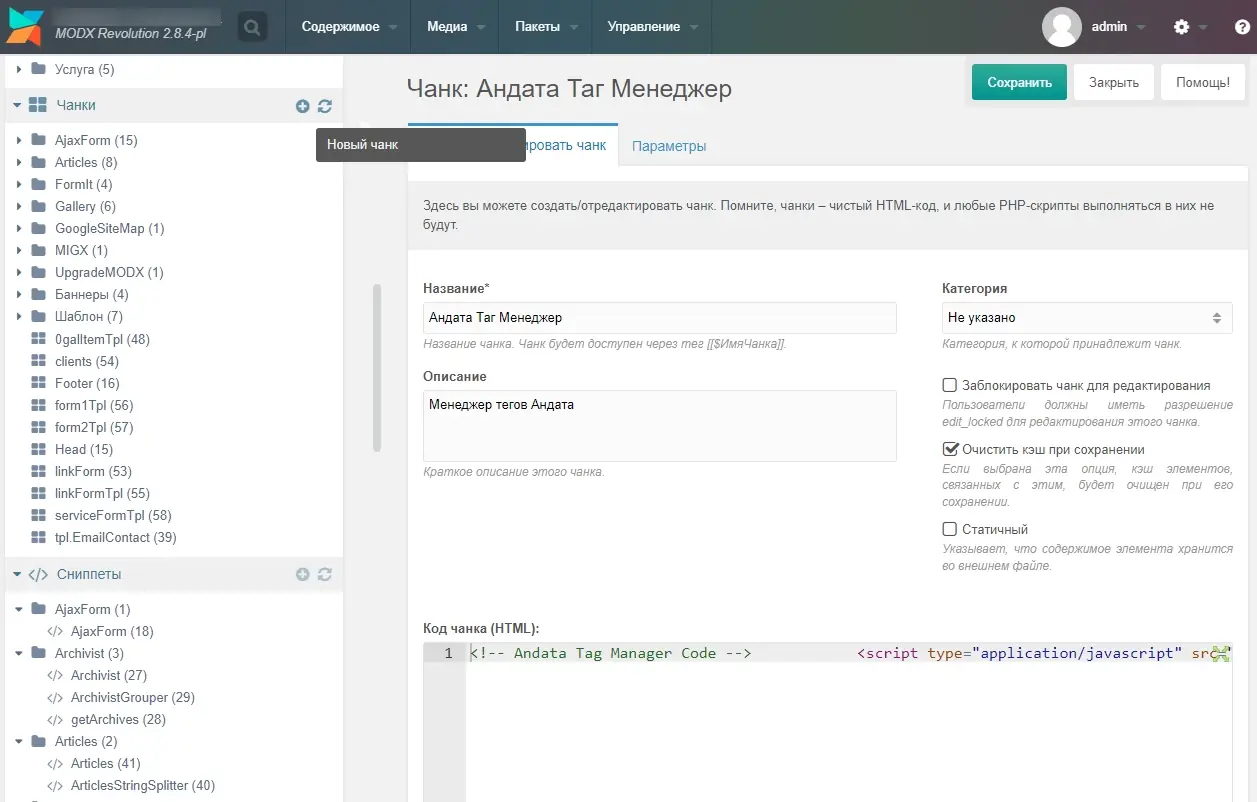
Task: Uncheck Очистить кэш при сохранении
Action: pyautogui.click(x=950, y=449)
